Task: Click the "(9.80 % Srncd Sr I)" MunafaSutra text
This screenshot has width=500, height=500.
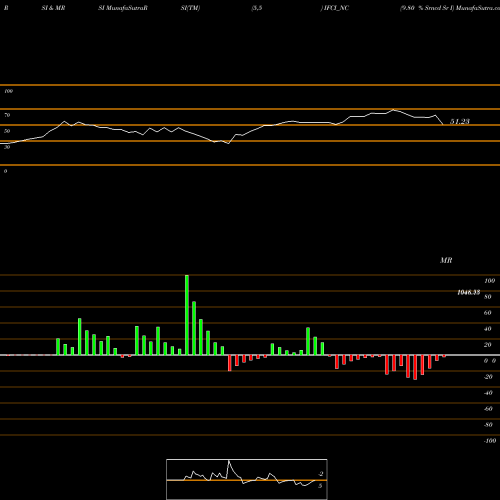Action: [x=450, y=8]
